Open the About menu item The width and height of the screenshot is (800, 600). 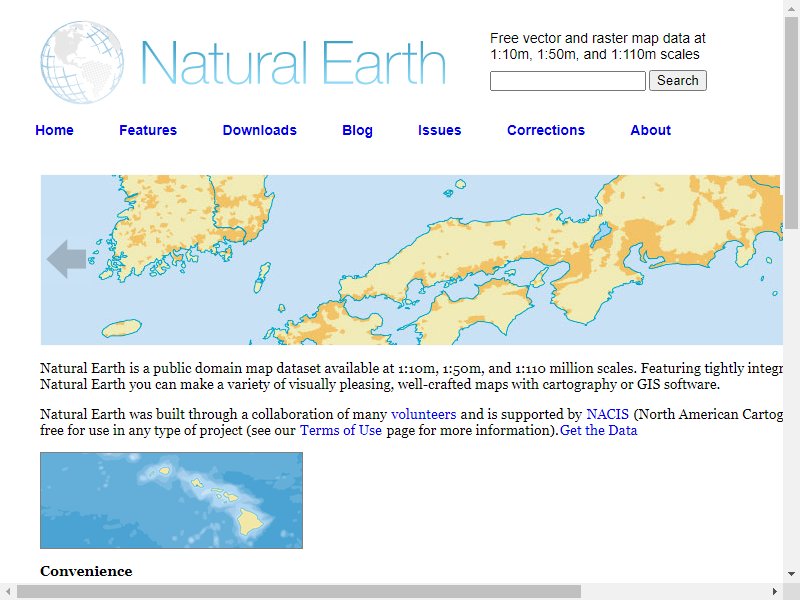(x=651, y=130)
